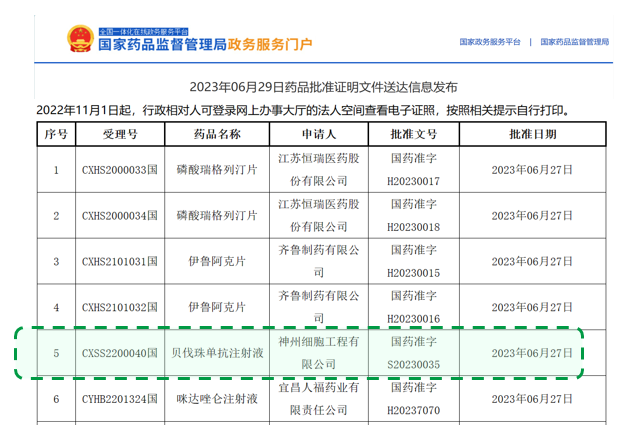Click 磷酸瑞格列汀片 in row 1
634x433 pixels.
click(217, 170)
